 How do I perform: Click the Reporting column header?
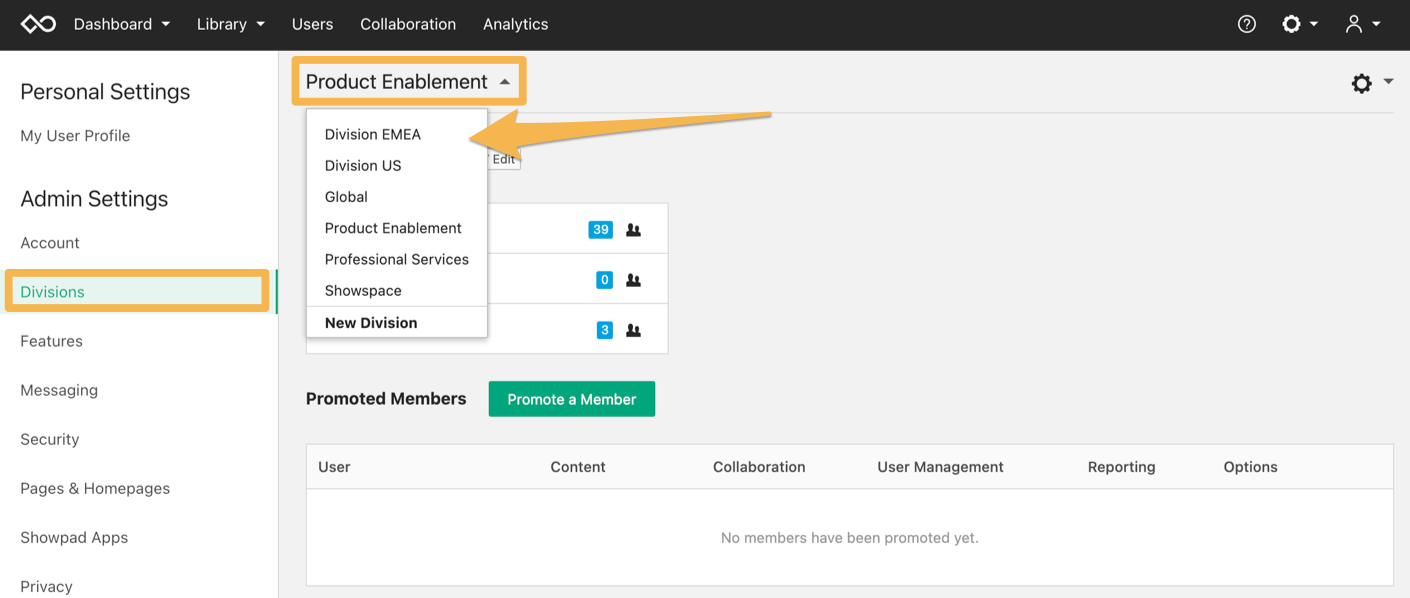[1121, 467]
